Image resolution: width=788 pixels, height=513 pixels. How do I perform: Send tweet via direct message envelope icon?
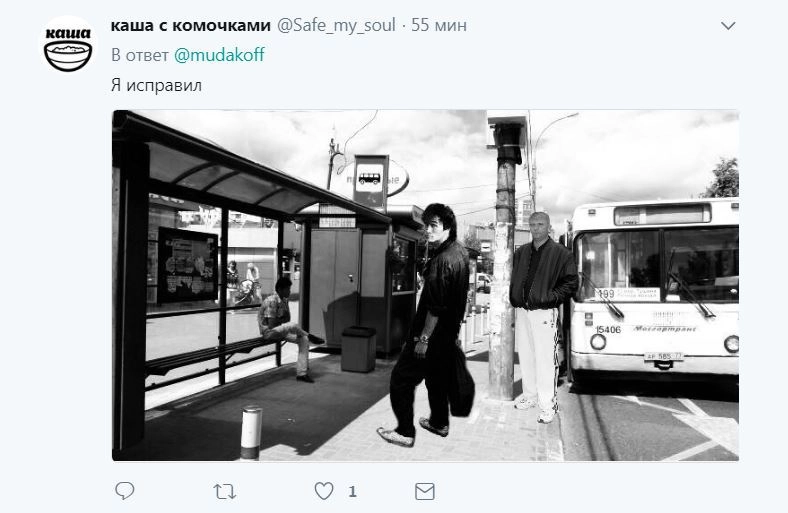[425, 491]
